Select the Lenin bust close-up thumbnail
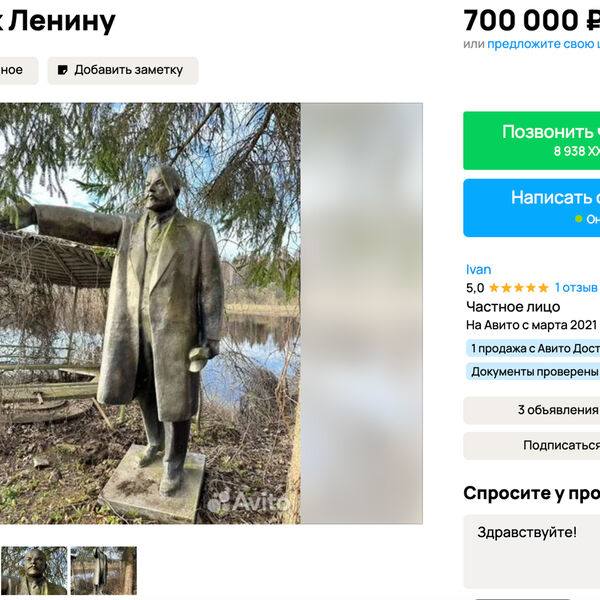 click(34, 570)
